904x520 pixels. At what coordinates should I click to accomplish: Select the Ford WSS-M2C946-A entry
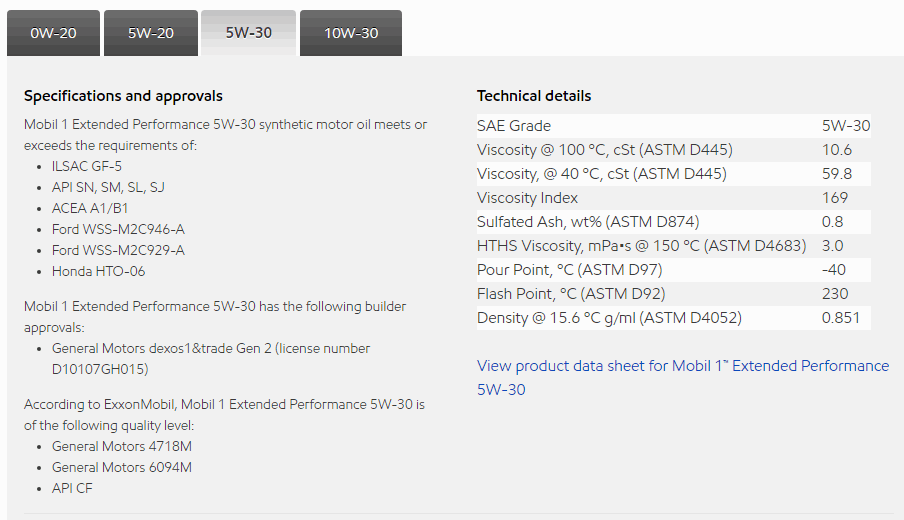pyautogui.click(x=118, y=229)
